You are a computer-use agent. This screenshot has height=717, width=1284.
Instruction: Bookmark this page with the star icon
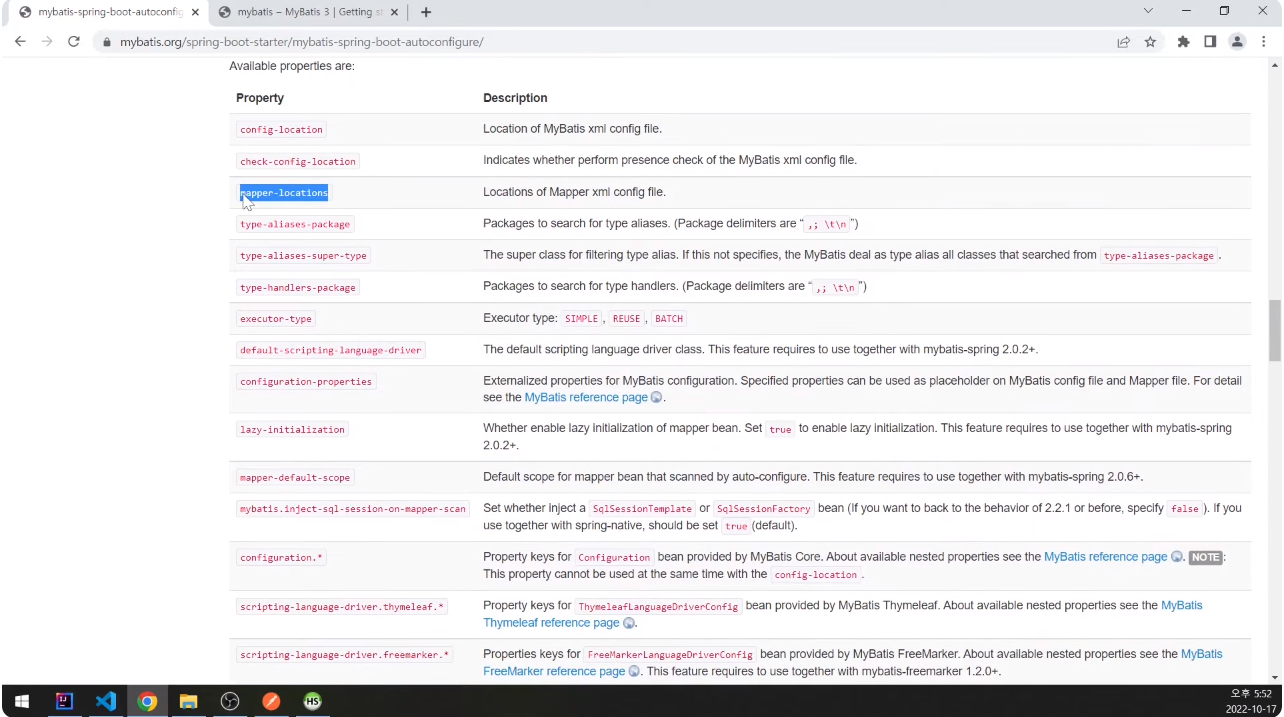(x=1150, y=42)
